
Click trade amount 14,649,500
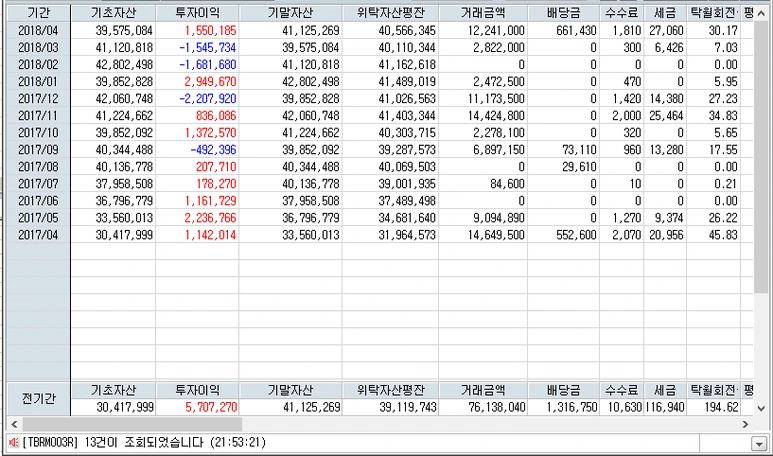[x=496, y=235]
